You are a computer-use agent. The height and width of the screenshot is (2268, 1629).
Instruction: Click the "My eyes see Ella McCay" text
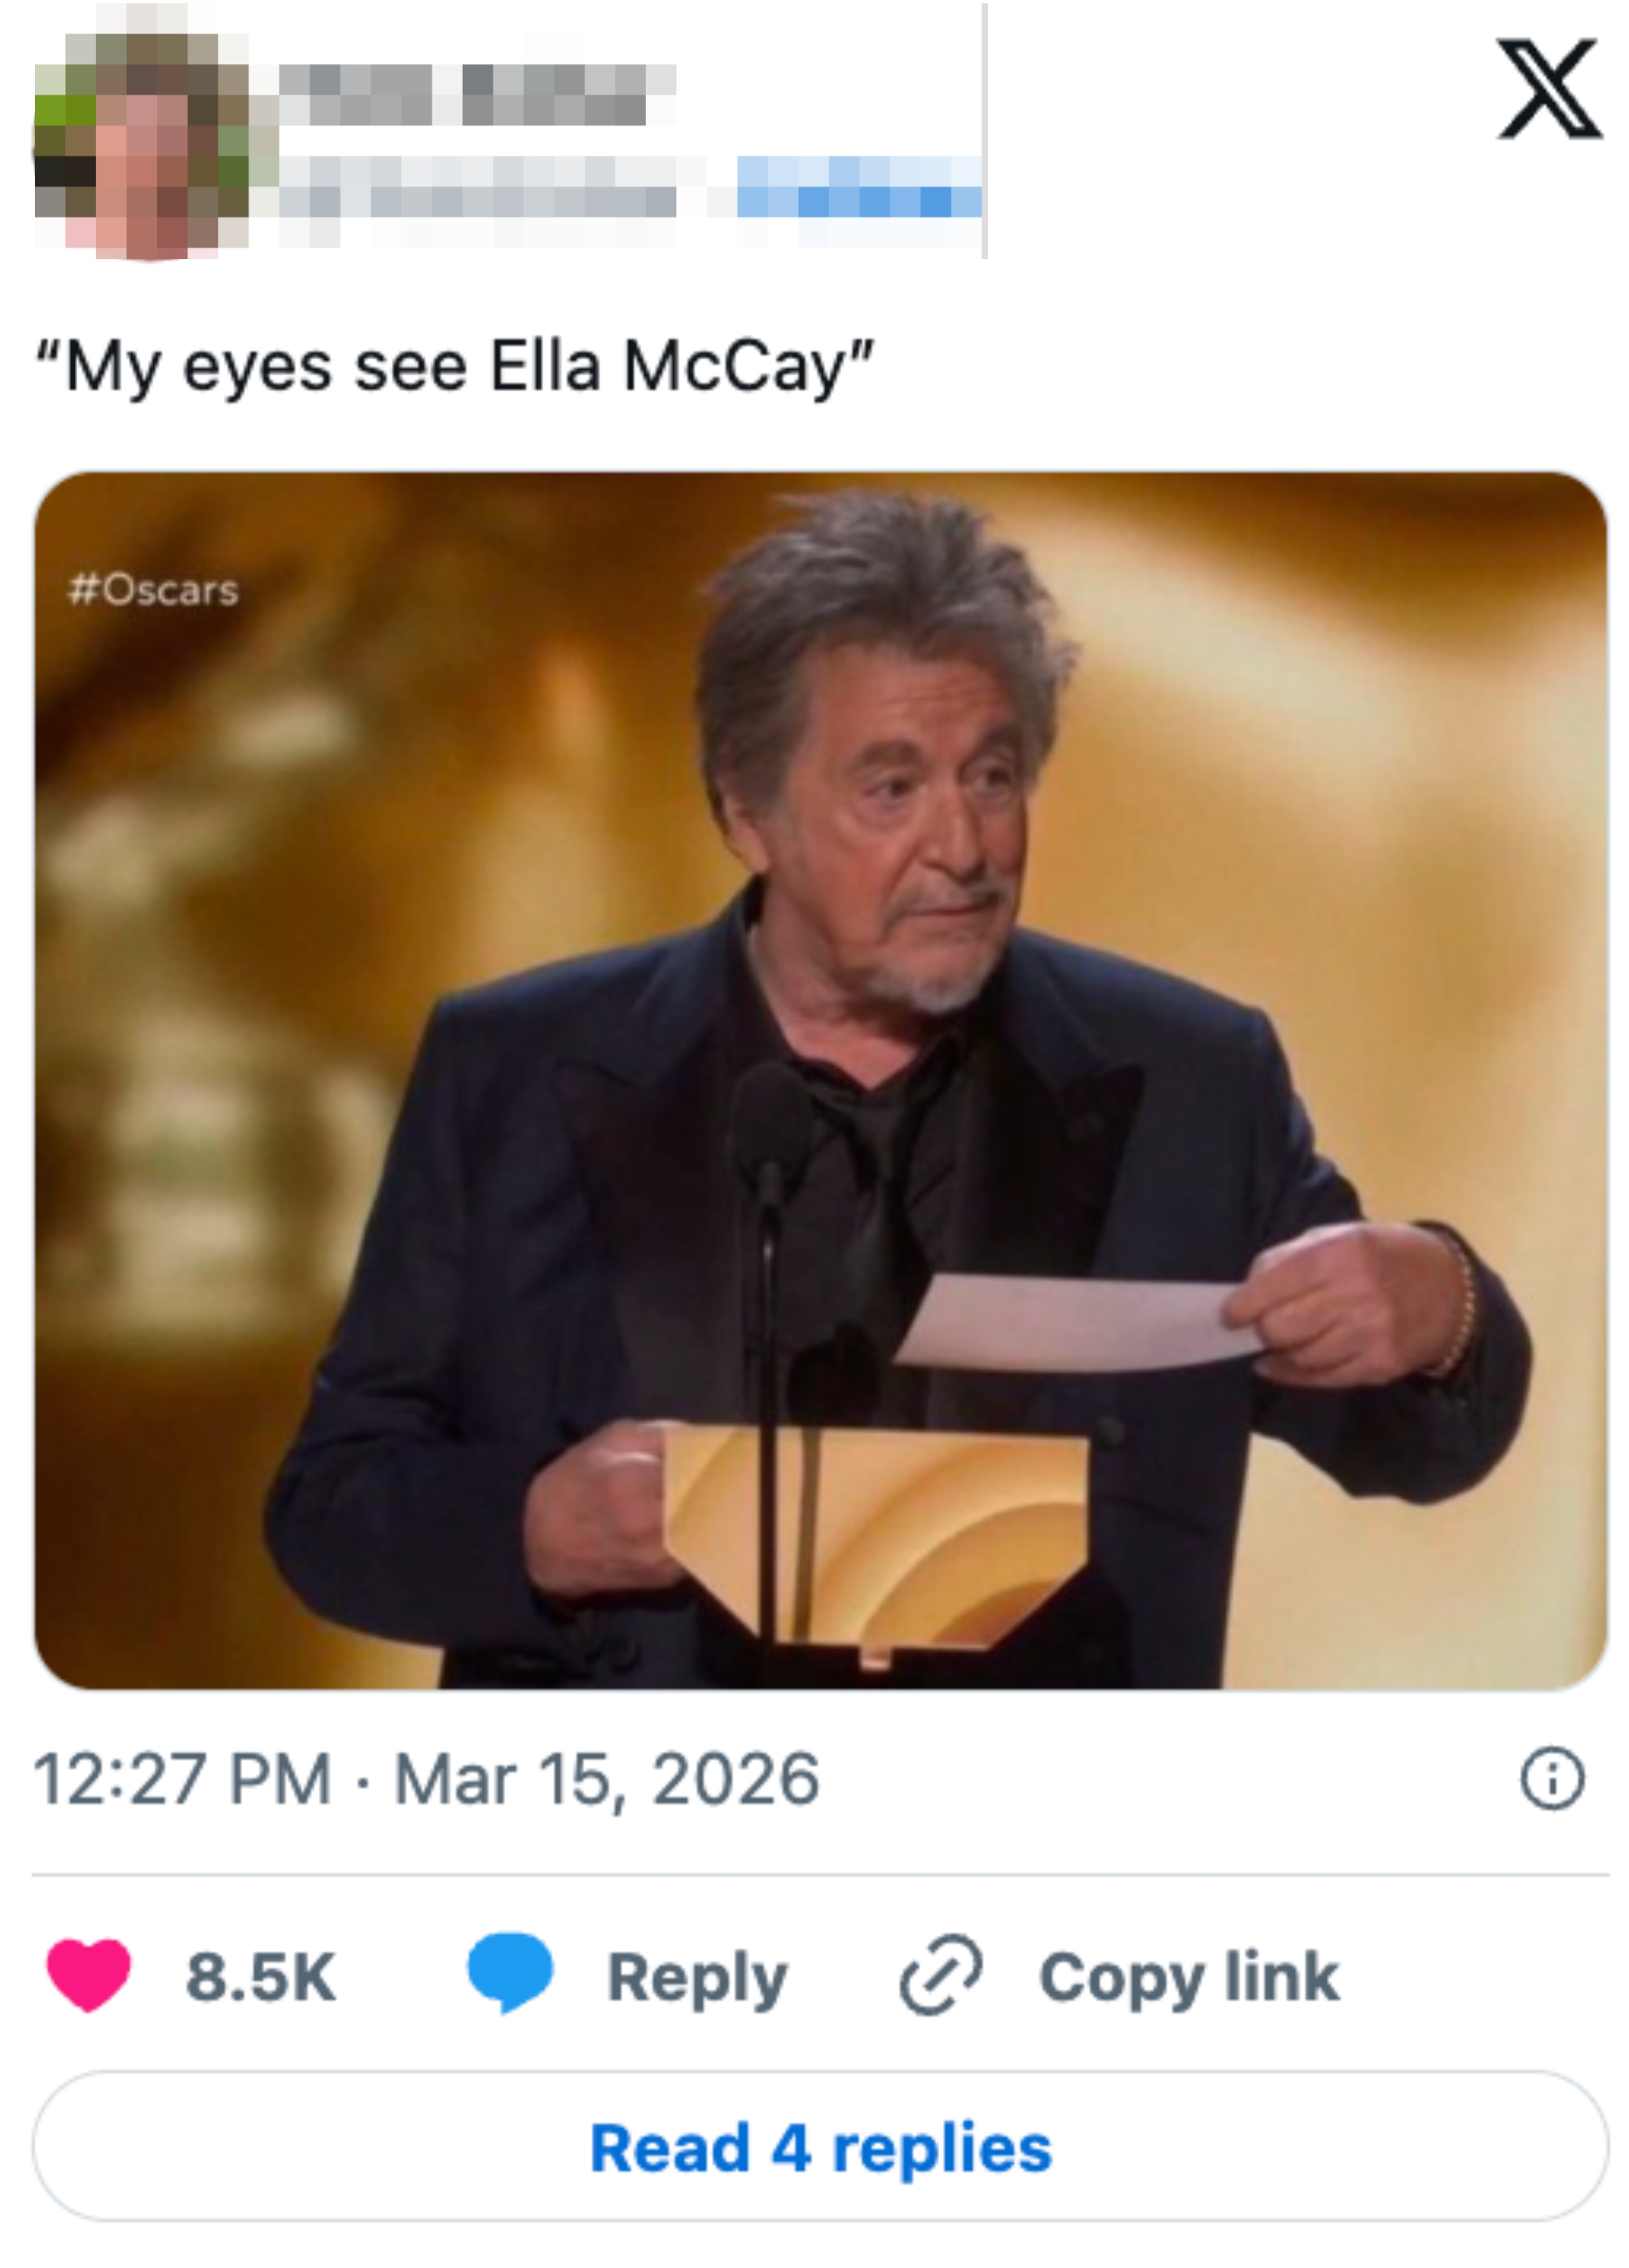(455, 368)
